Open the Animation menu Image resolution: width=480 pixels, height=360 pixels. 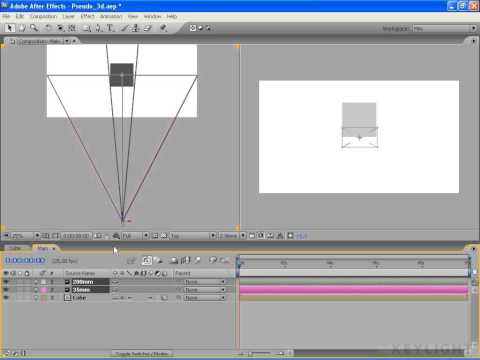coord(111,16)
